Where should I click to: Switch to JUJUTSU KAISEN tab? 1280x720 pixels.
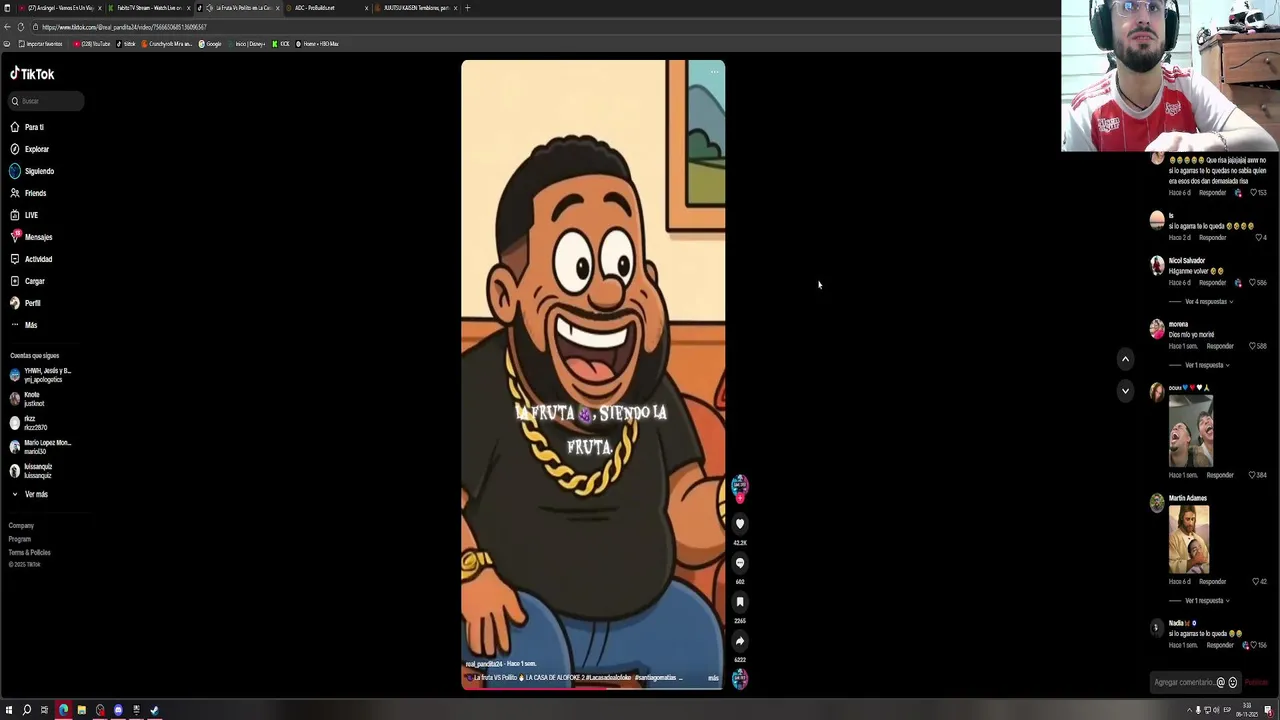coord(417,8)
